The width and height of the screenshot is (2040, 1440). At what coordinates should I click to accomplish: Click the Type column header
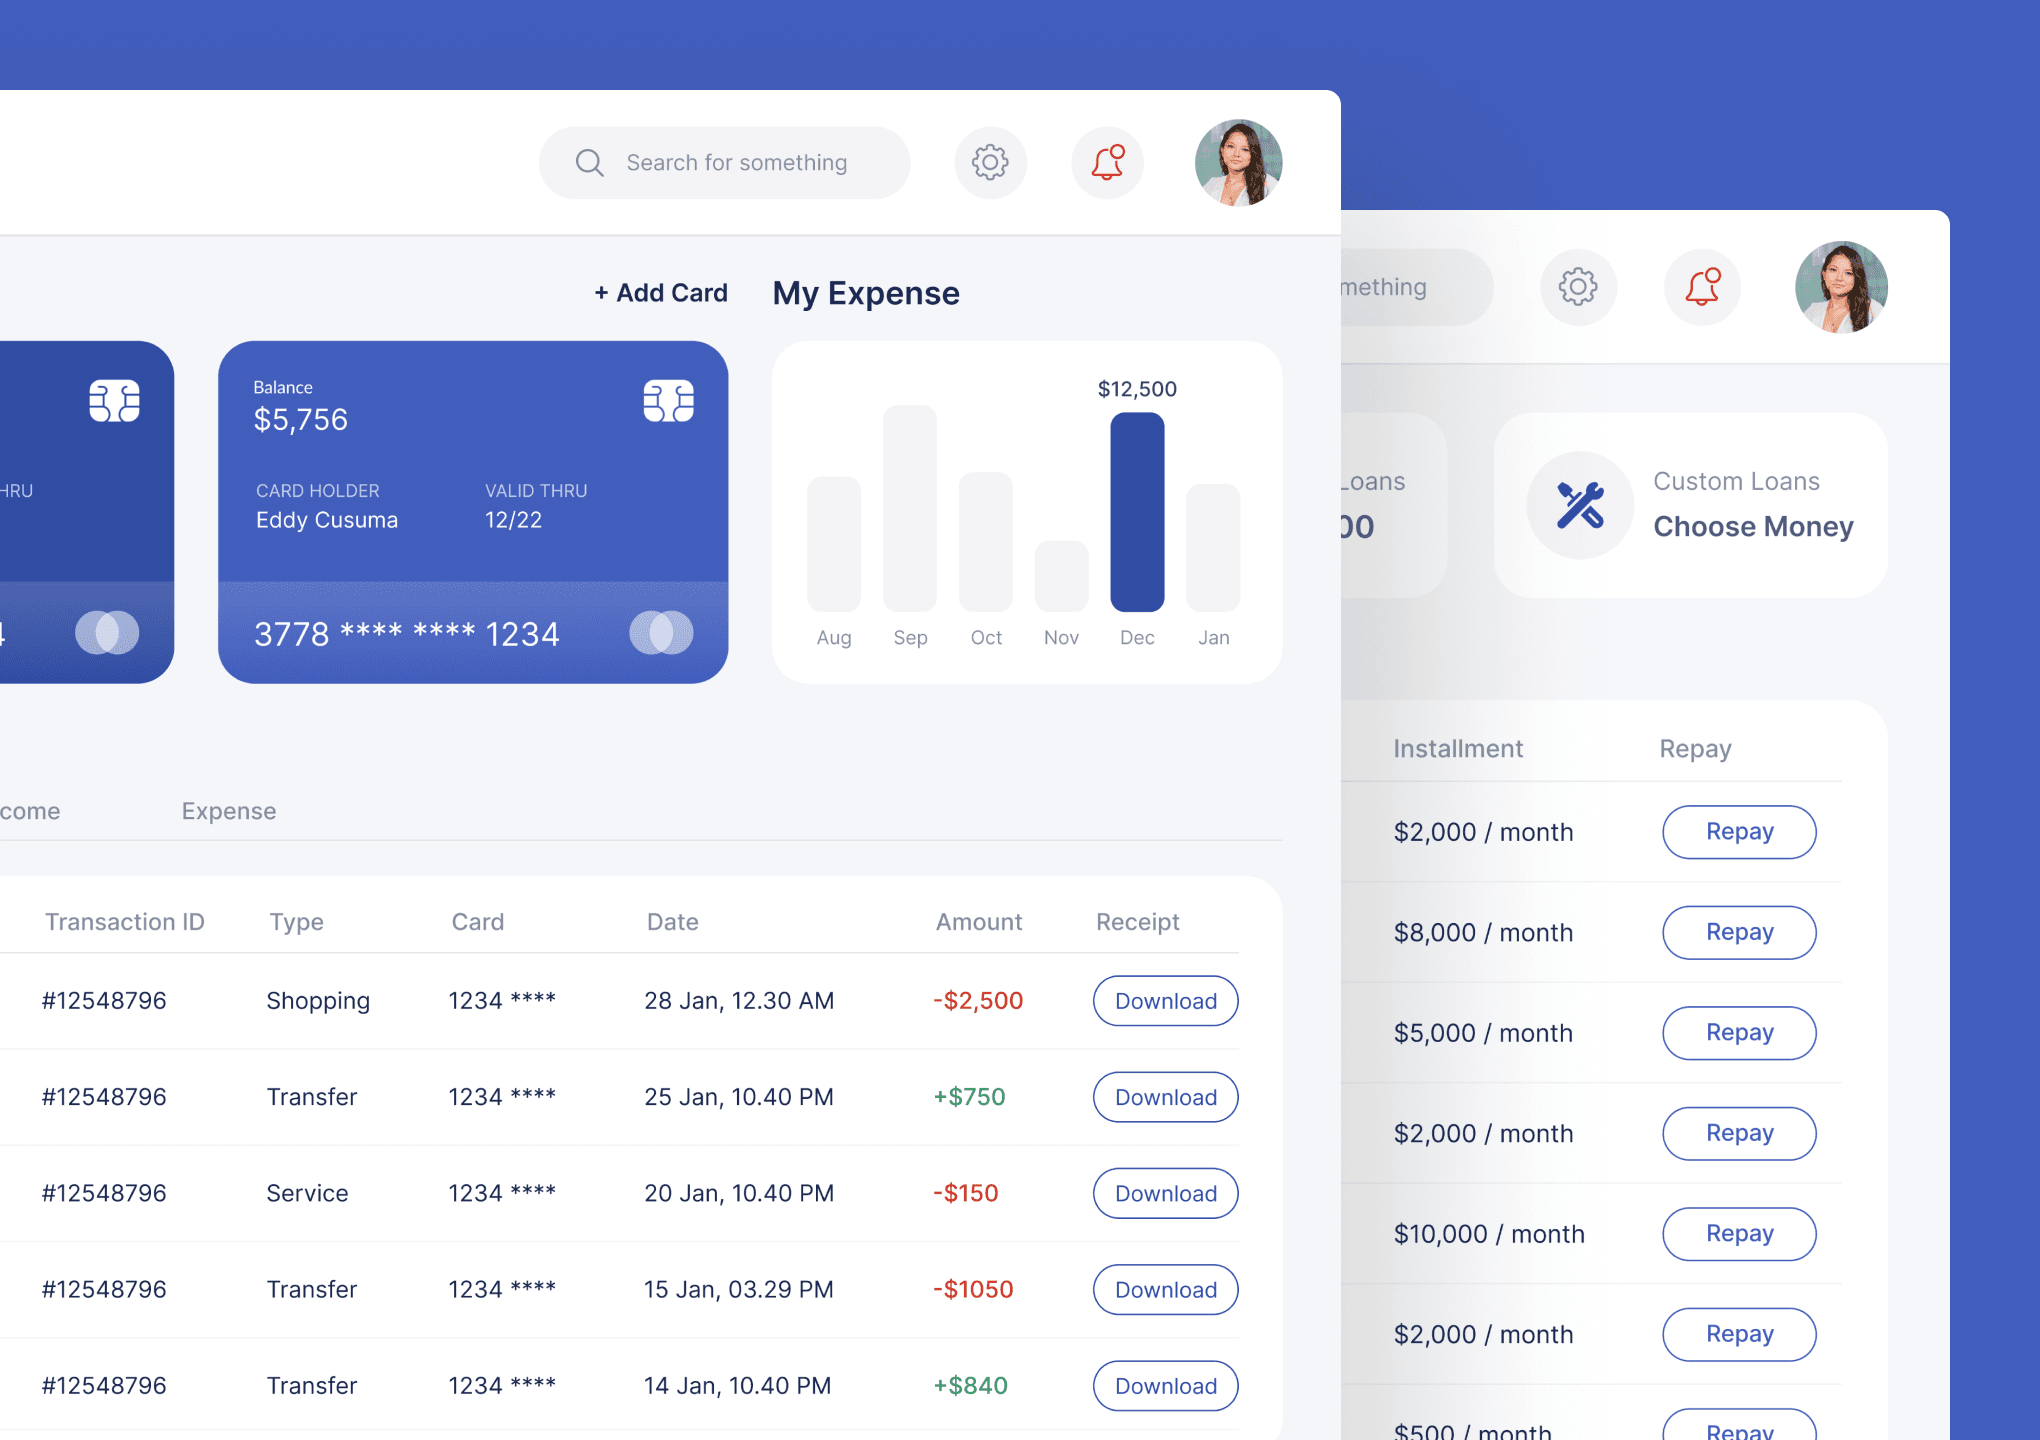click(x=296, y=922)
